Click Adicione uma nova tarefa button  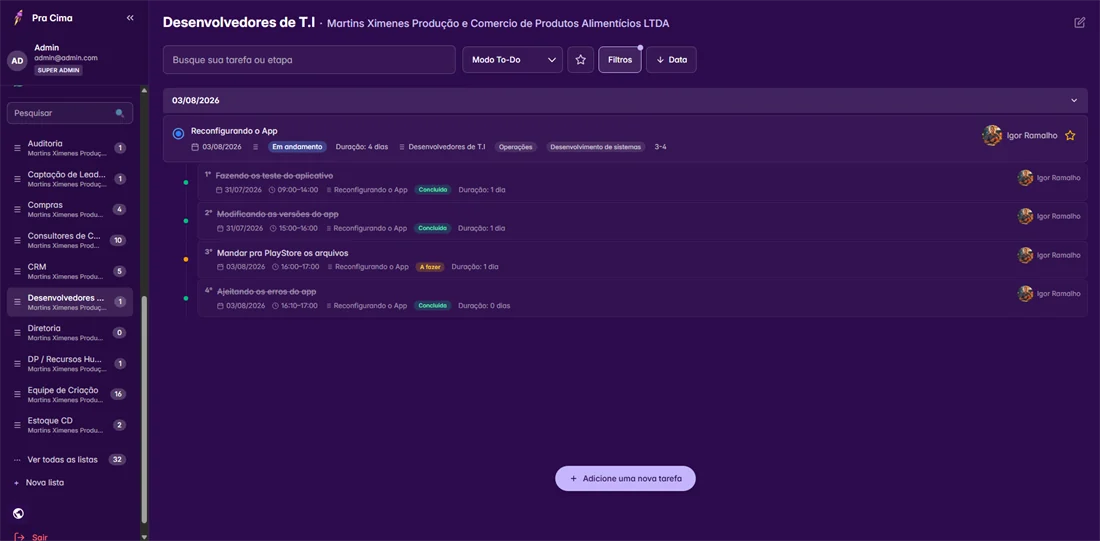pyautogui.click(x=625, y=479)
